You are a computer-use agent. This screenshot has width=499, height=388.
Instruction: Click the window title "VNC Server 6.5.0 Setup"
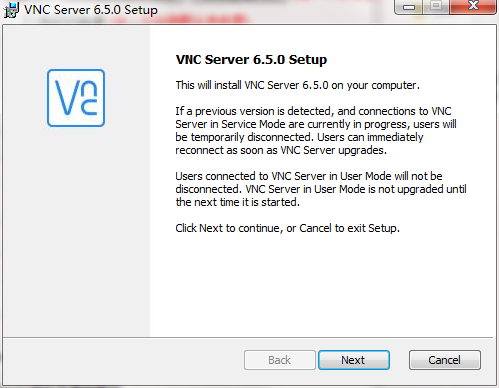click(x=91, y=10)
